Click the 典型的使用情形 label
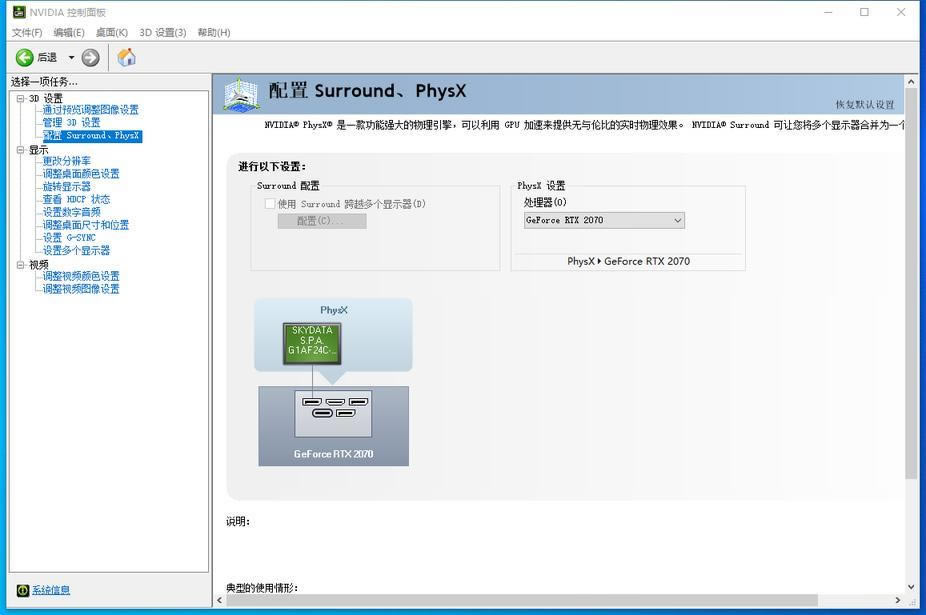 point(262,588)
